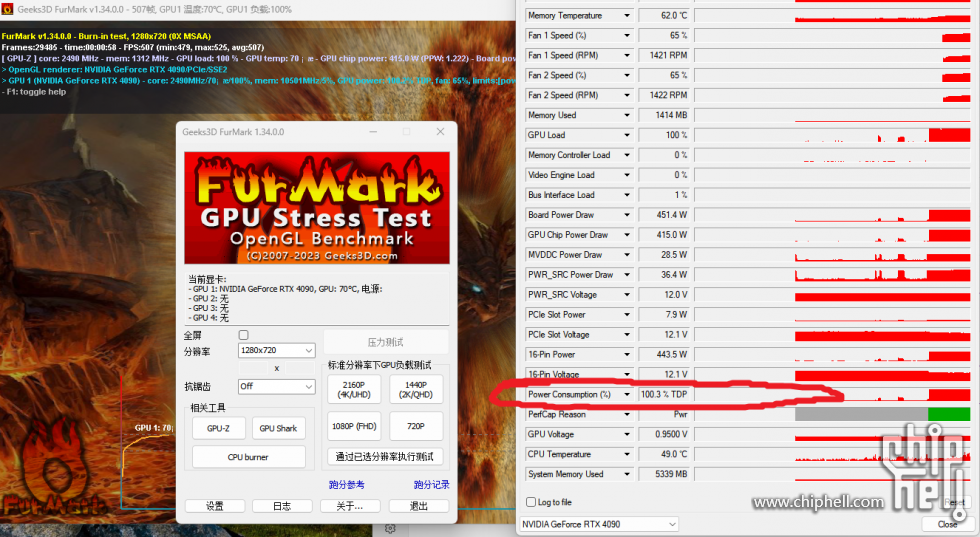
Task: Expand the Video Engine Load dropdown
Action: (x=627, y=175)
